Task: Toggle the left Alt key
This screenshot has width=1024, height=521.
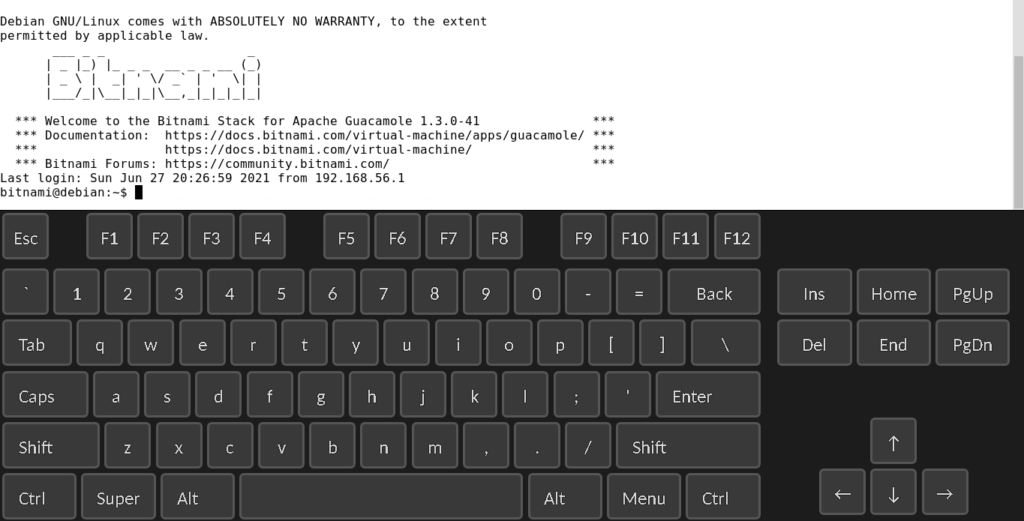Action: tap(197, 497)
